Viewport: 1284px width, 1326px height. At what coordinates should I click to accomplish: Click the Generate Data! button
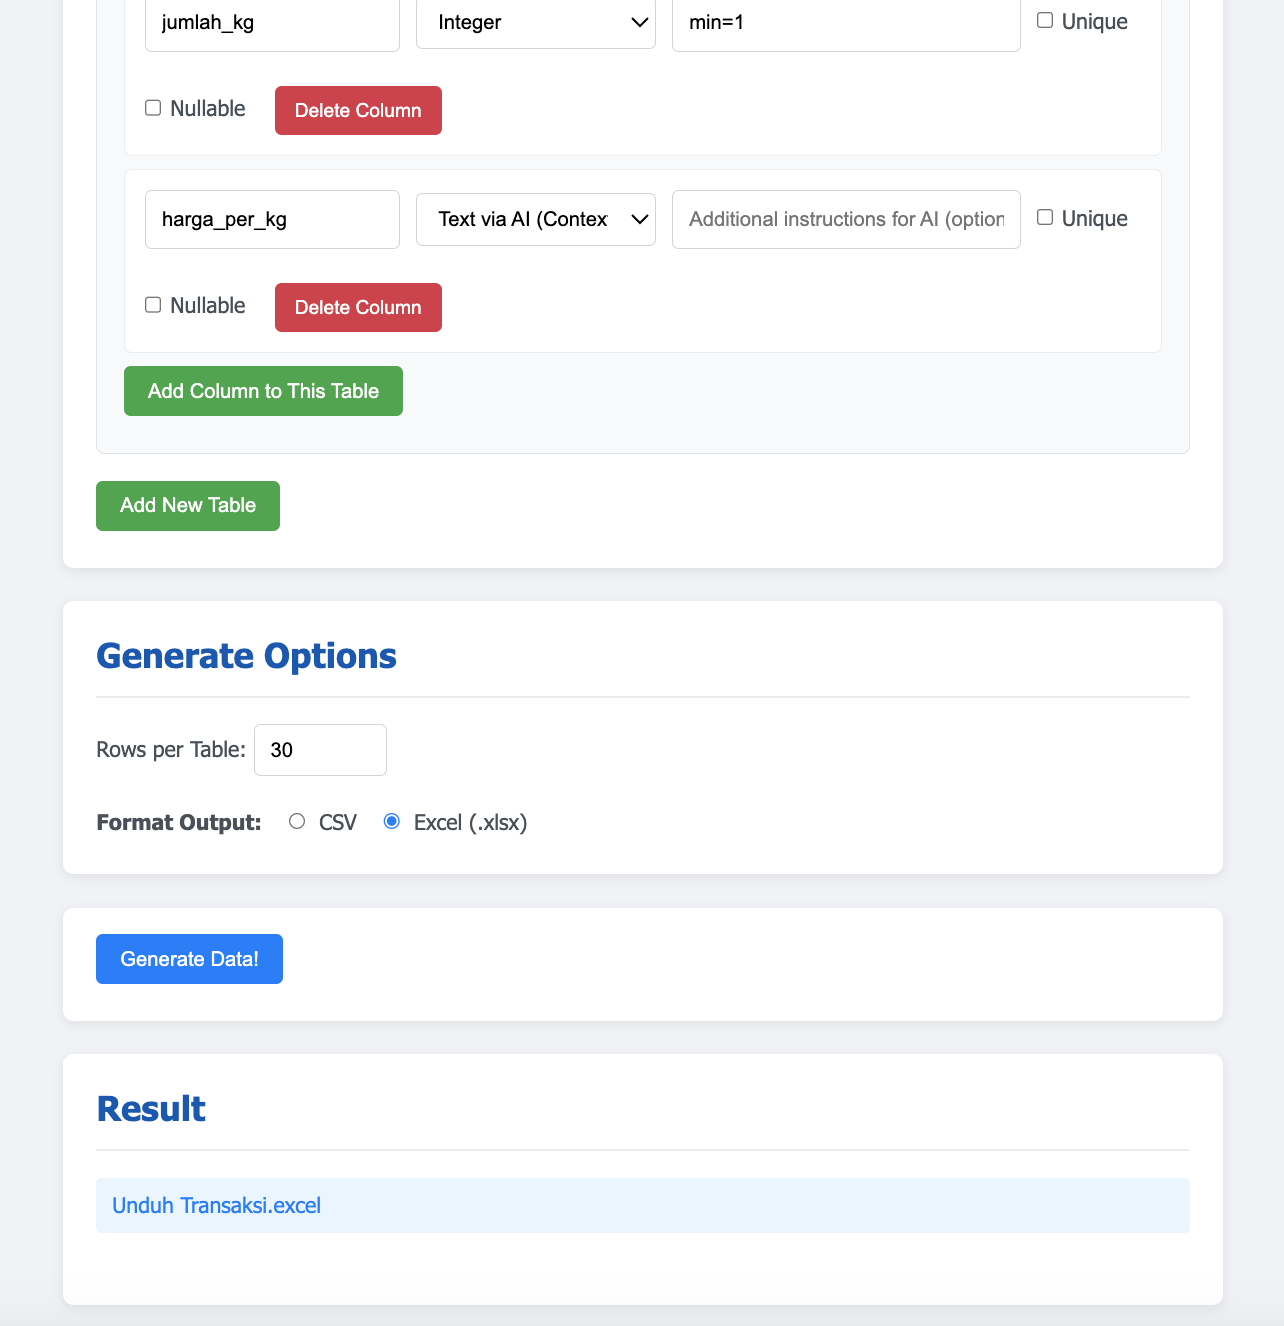[189, 959]
